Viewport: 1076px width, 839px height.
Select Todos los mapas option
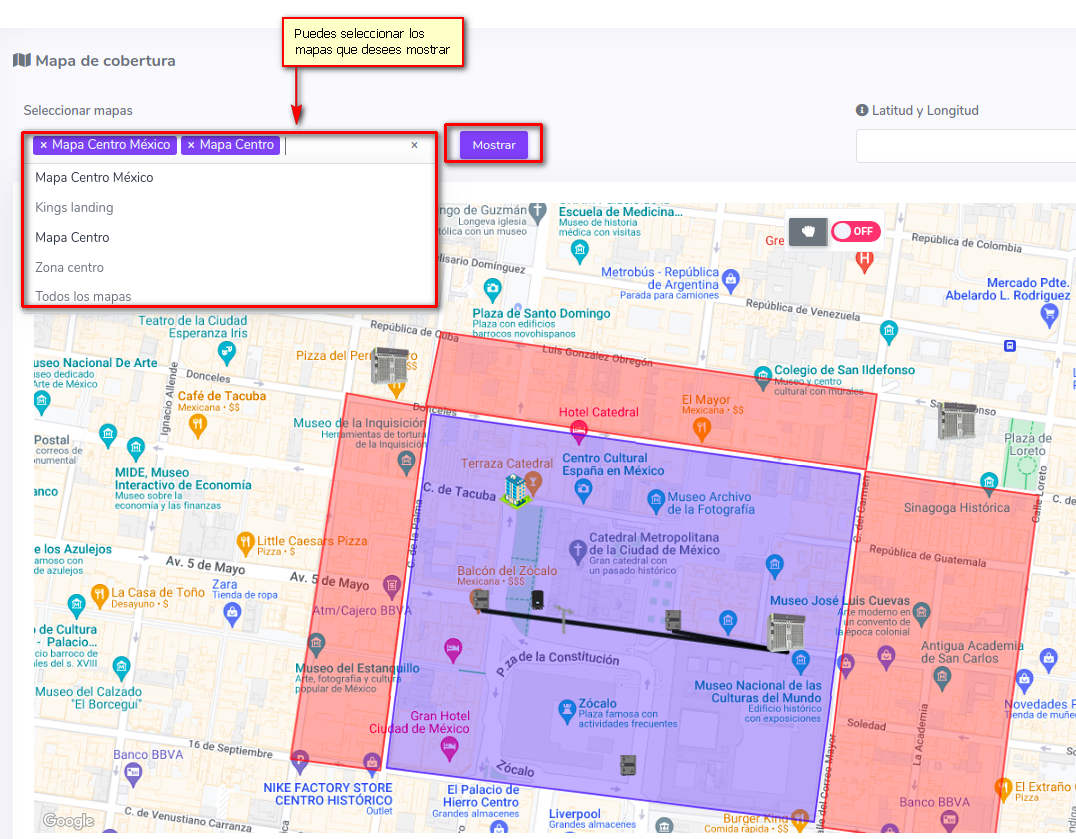(83, 296)
